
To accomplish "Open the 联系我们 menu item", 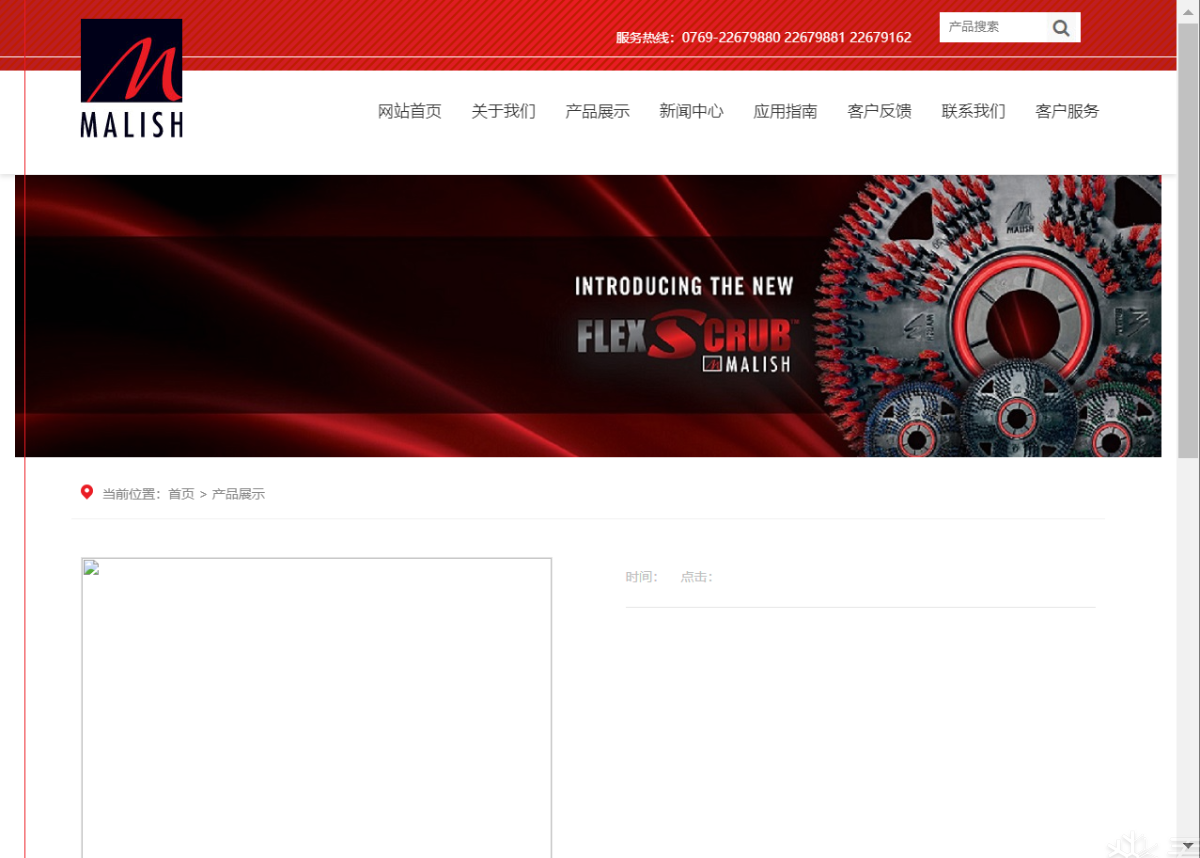I will 974,111.
